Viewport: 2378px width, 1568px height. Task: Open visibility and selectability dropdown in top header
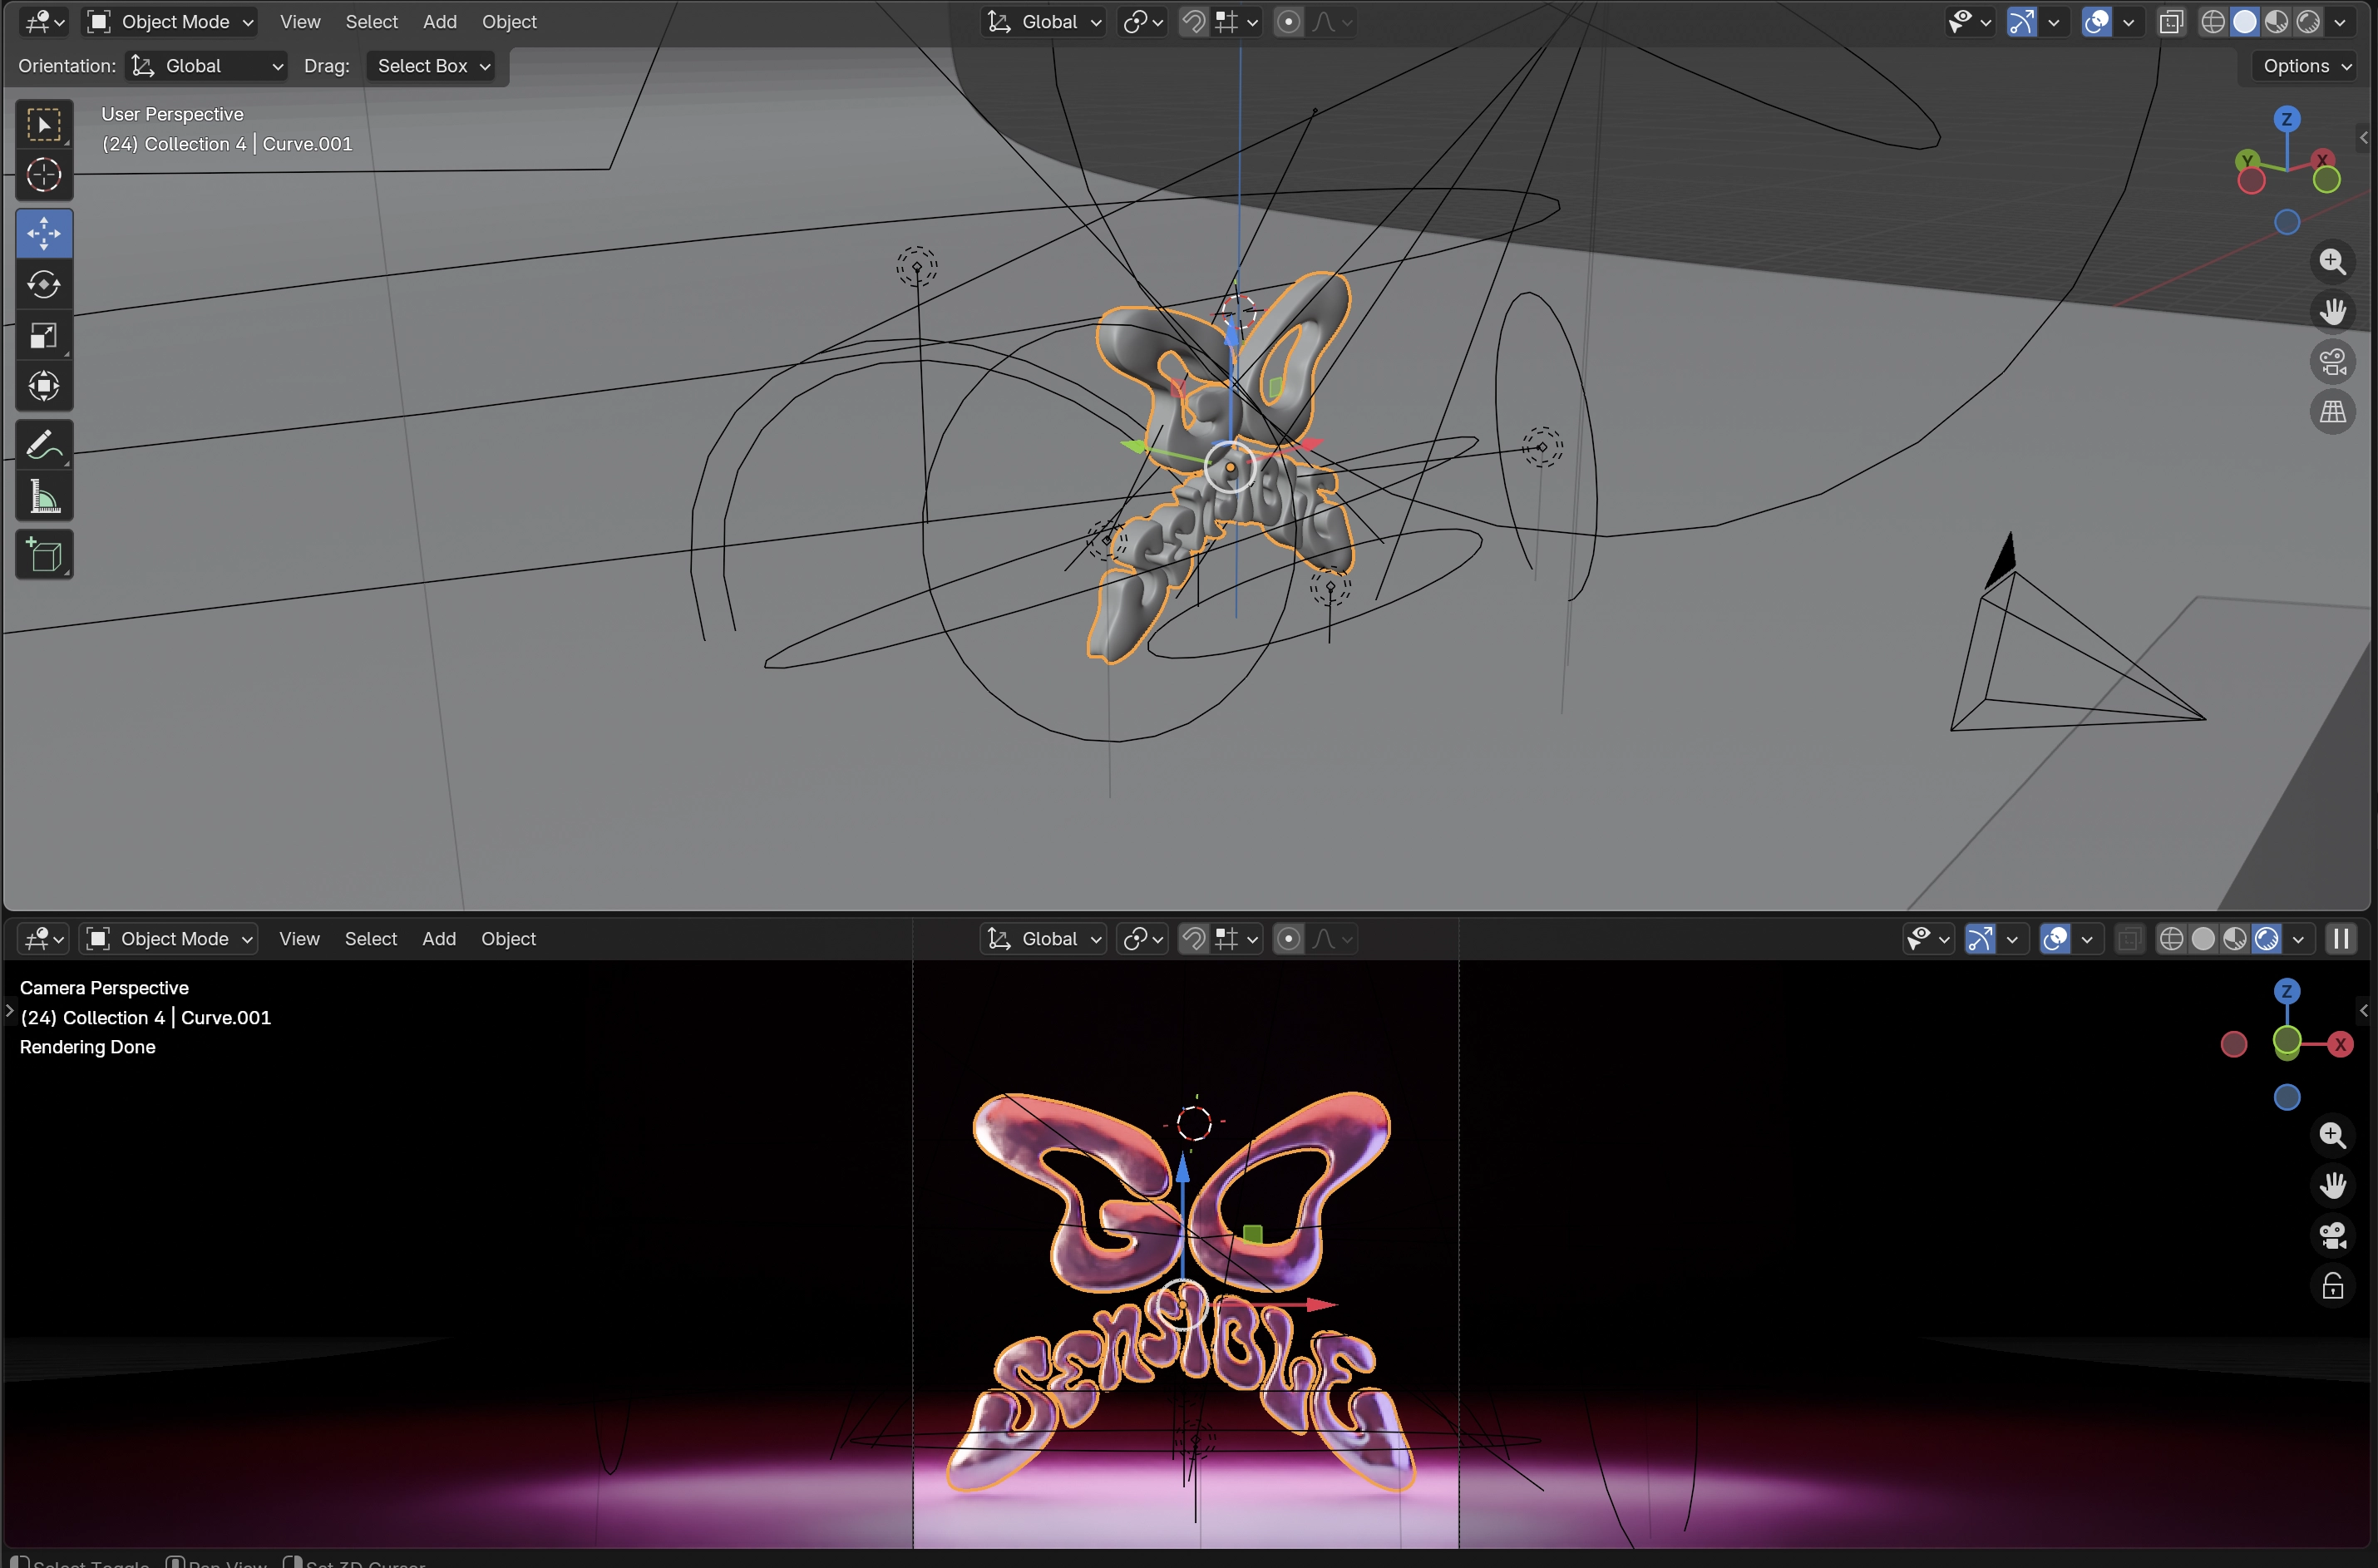click(x=1969, y=22)
